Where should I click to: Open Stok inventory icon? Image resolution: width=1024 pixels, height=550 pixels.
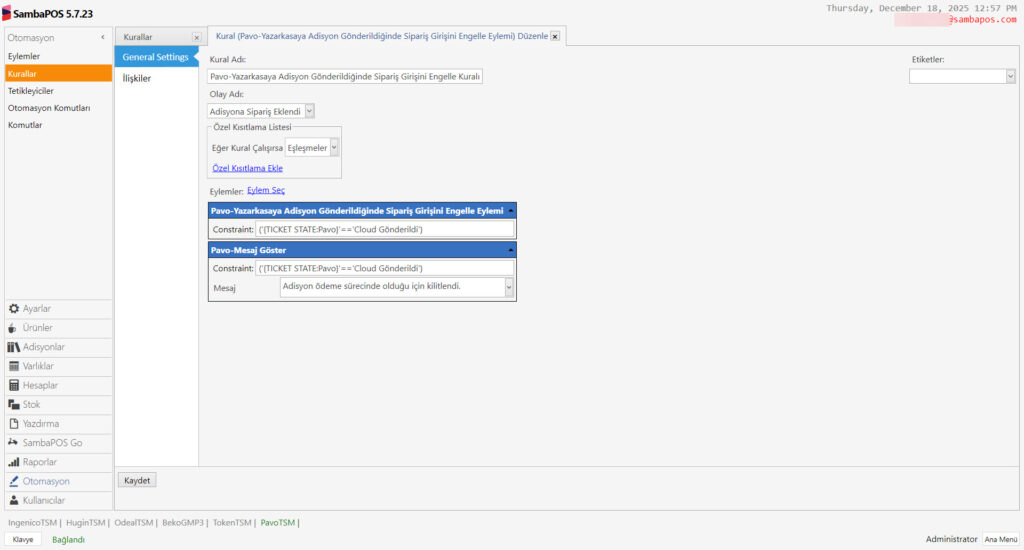13,404
